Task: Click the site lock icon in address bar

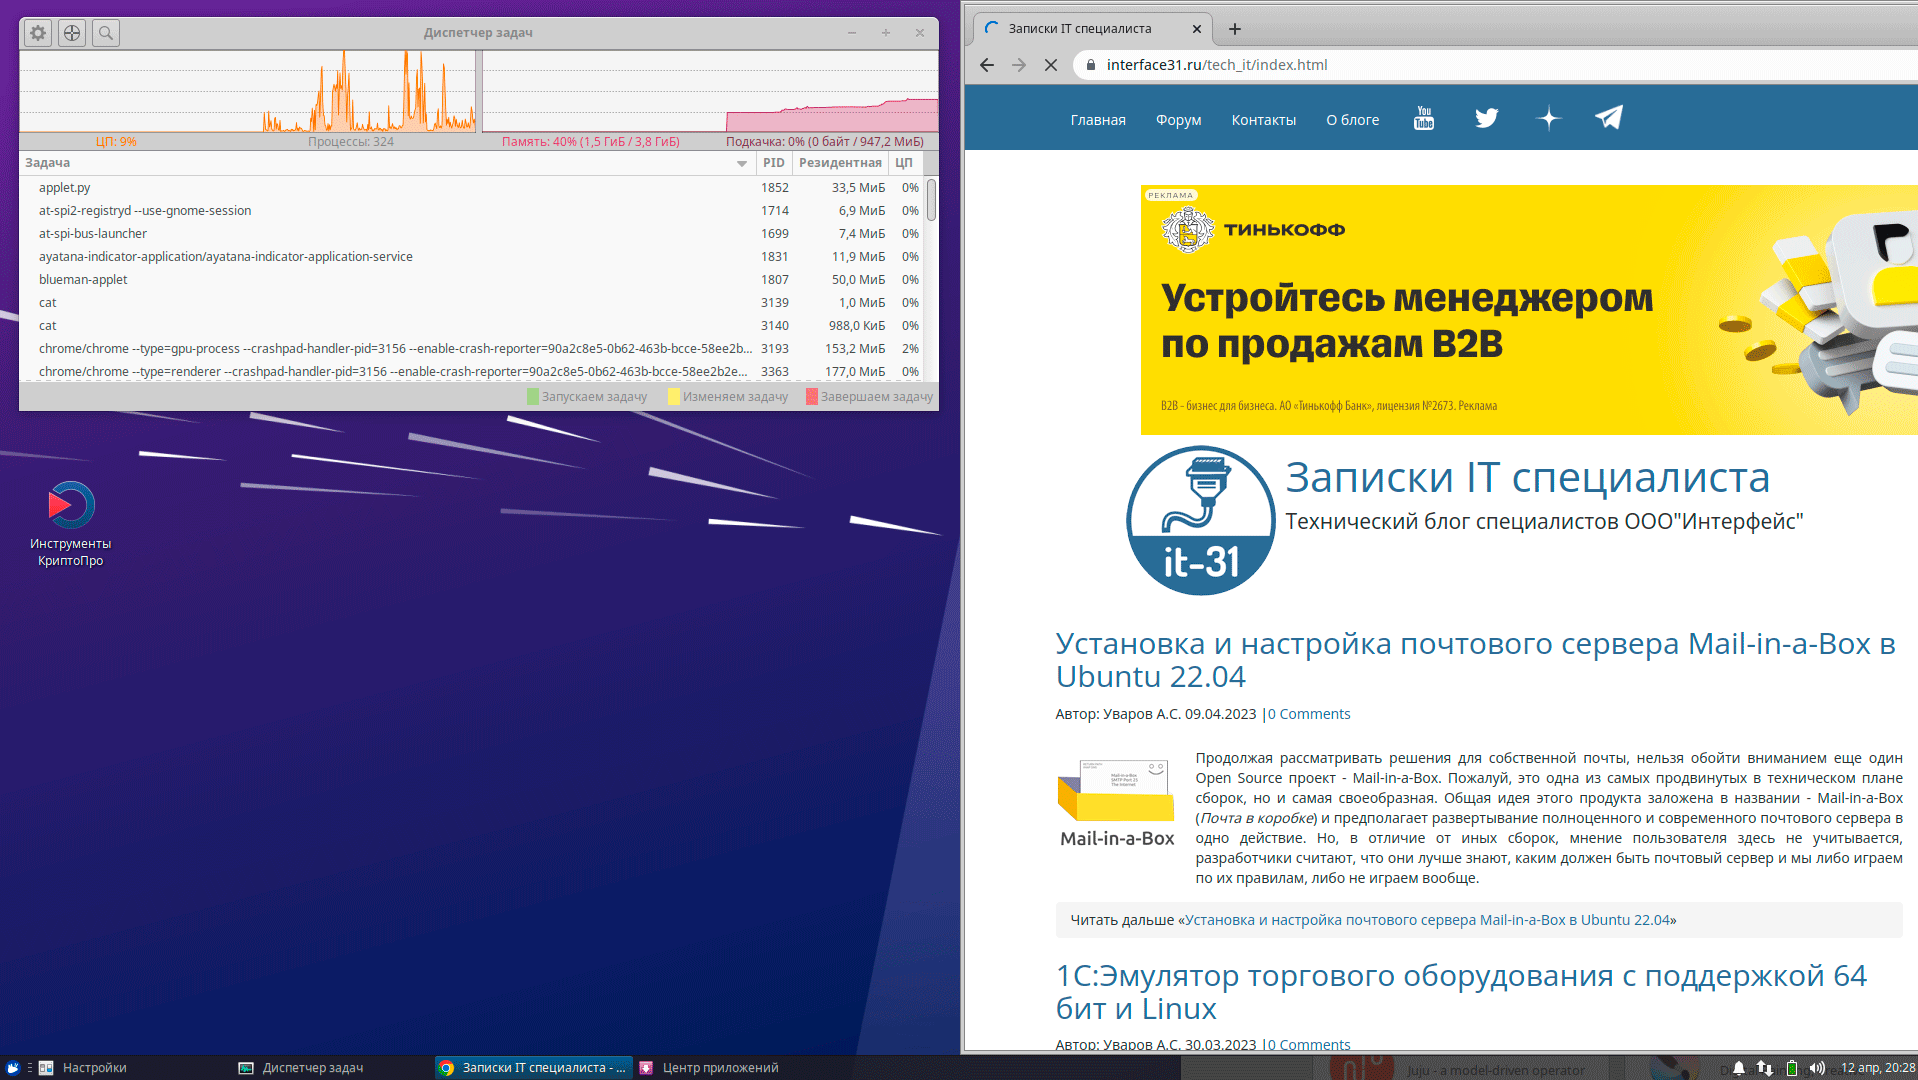Action: point(1091,65)
